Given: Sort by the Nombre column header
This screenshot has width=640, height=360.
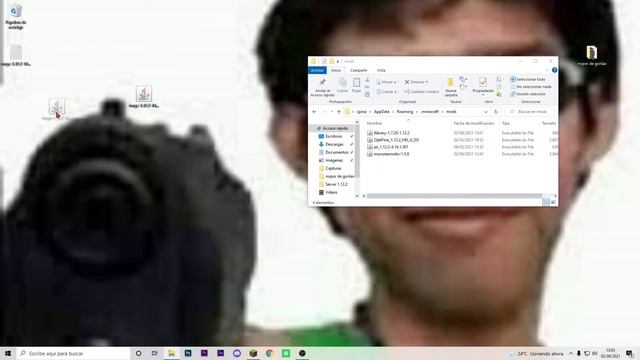Looking at the screenshot, I should 374,123.
